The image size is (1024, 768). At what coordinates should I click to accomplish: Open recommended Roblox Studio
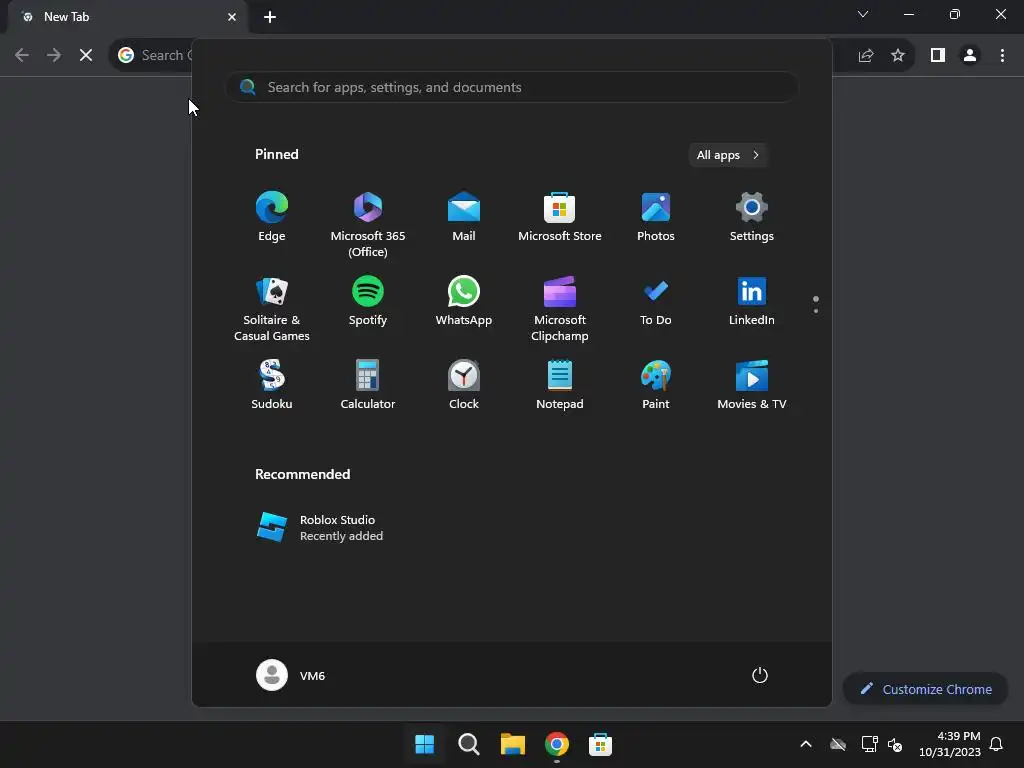tap(320, 528)
